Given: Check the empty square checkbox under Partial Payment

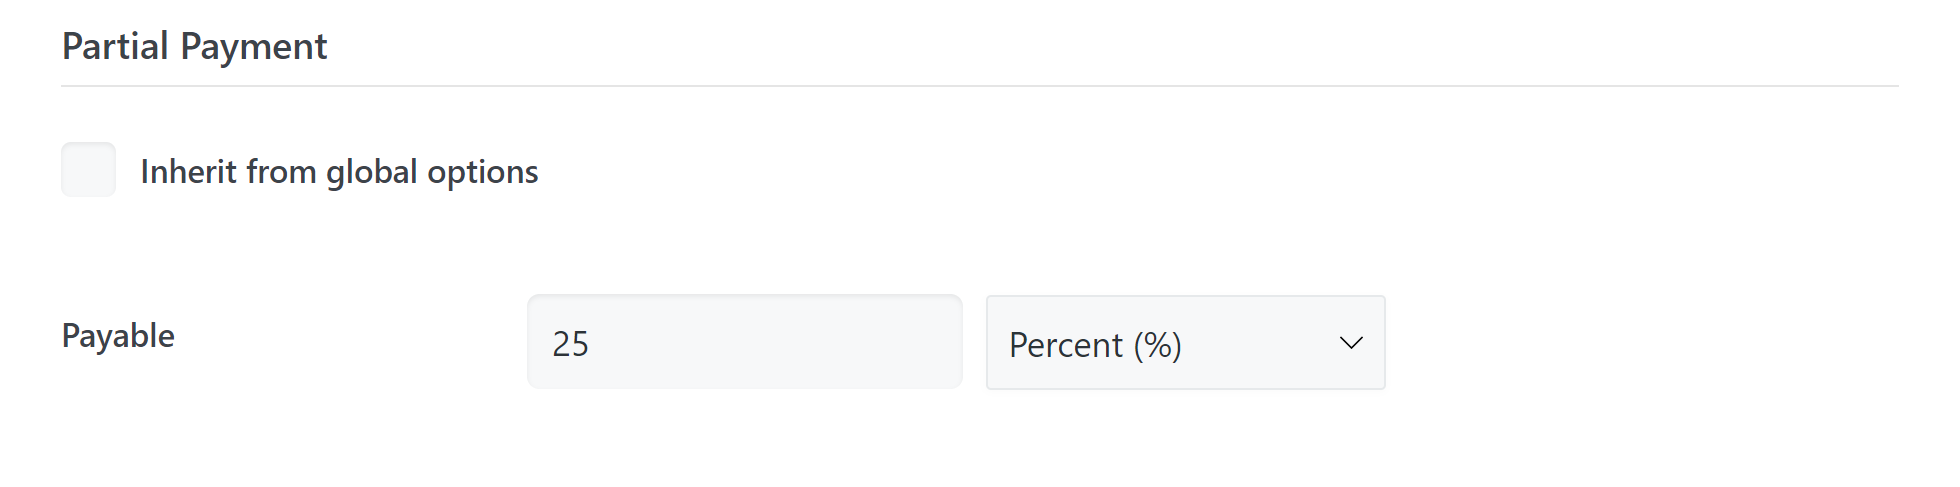Looking at the screenshot, I should 88,170.
